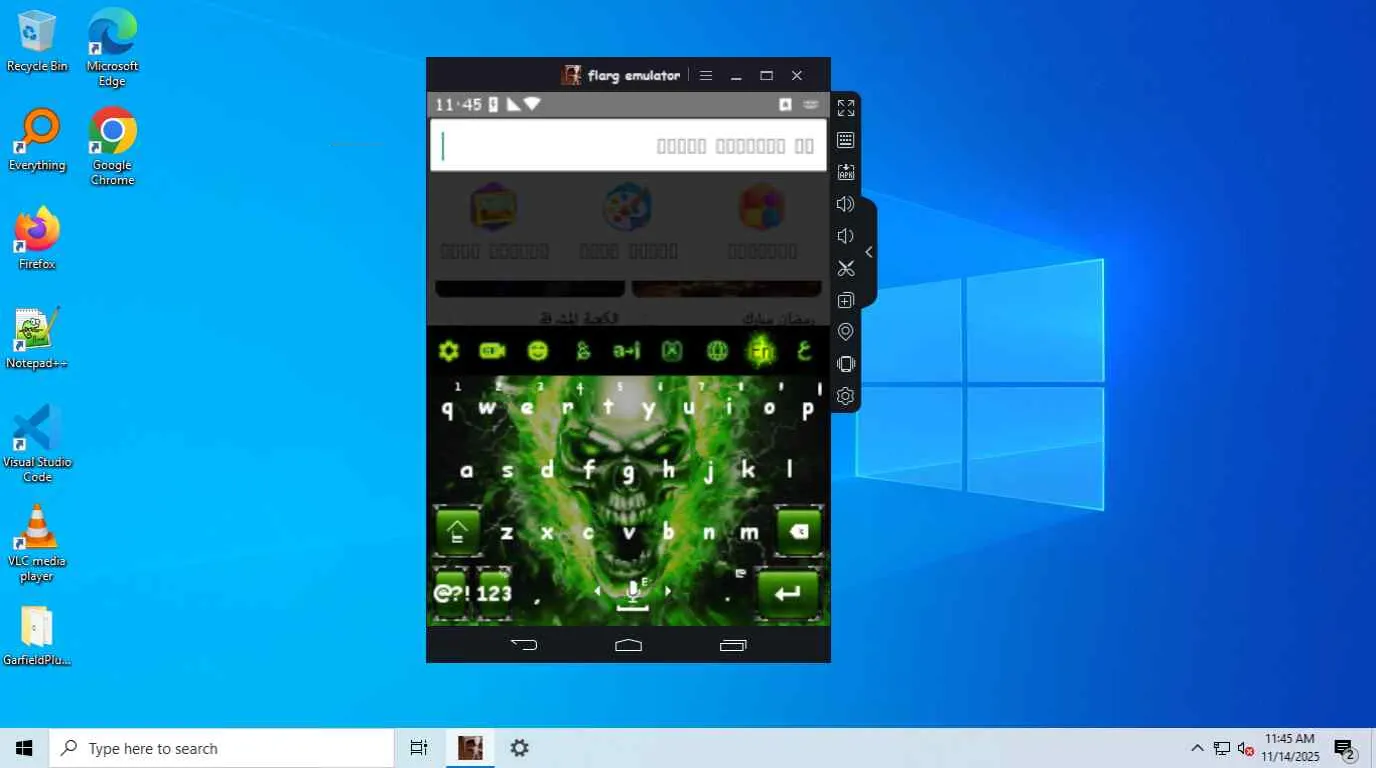Open emulator settings gear in sidebar
1376x768 pixels.
[x=846, y=396]
